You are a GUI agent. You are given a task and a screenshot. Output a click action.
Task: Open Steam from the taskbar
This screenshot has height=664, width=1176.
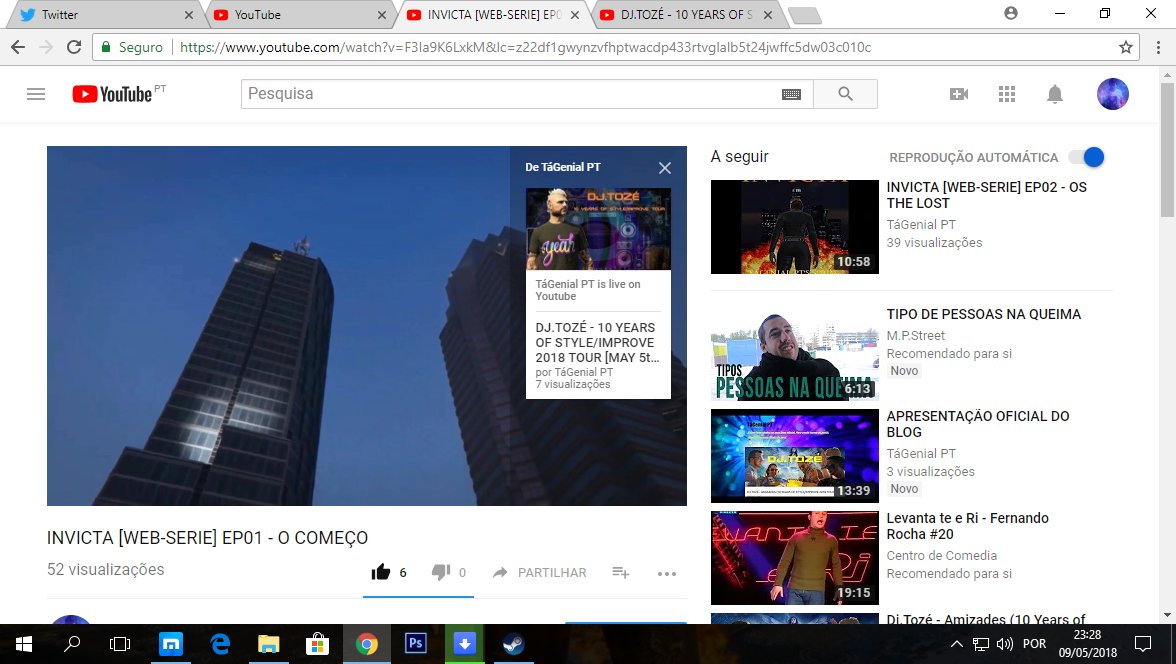513,644
